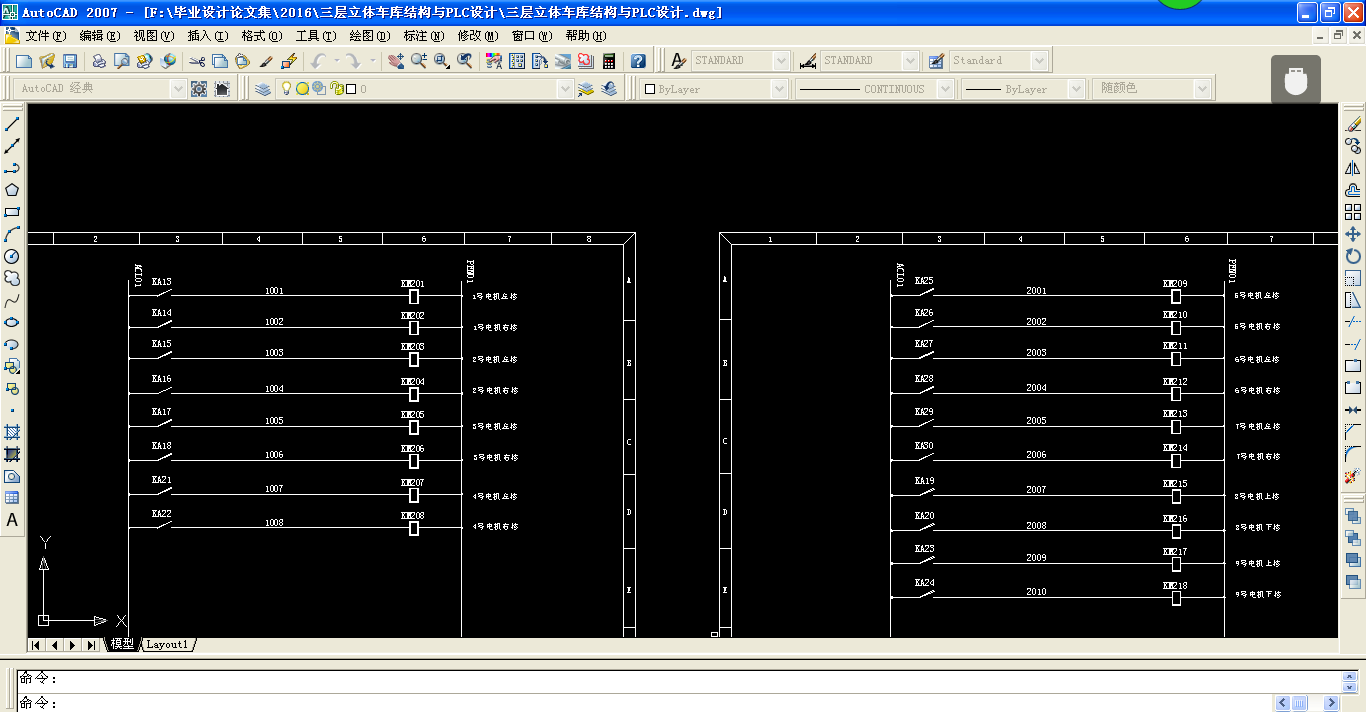Open Workspace Settings gear icon
This screenshot has width=1366, height=712.
(x=199, y=89)
